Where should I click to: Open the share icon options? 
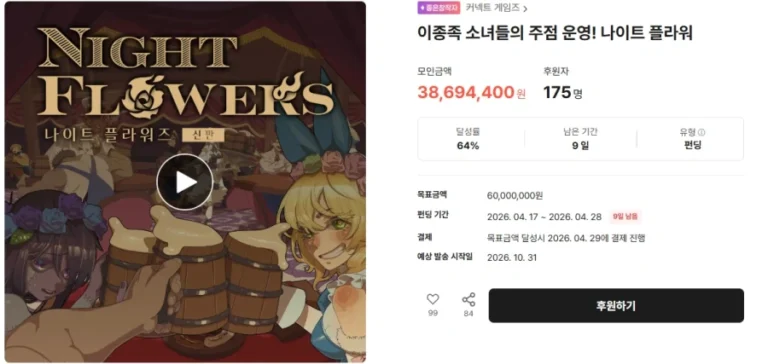[469, 299]
